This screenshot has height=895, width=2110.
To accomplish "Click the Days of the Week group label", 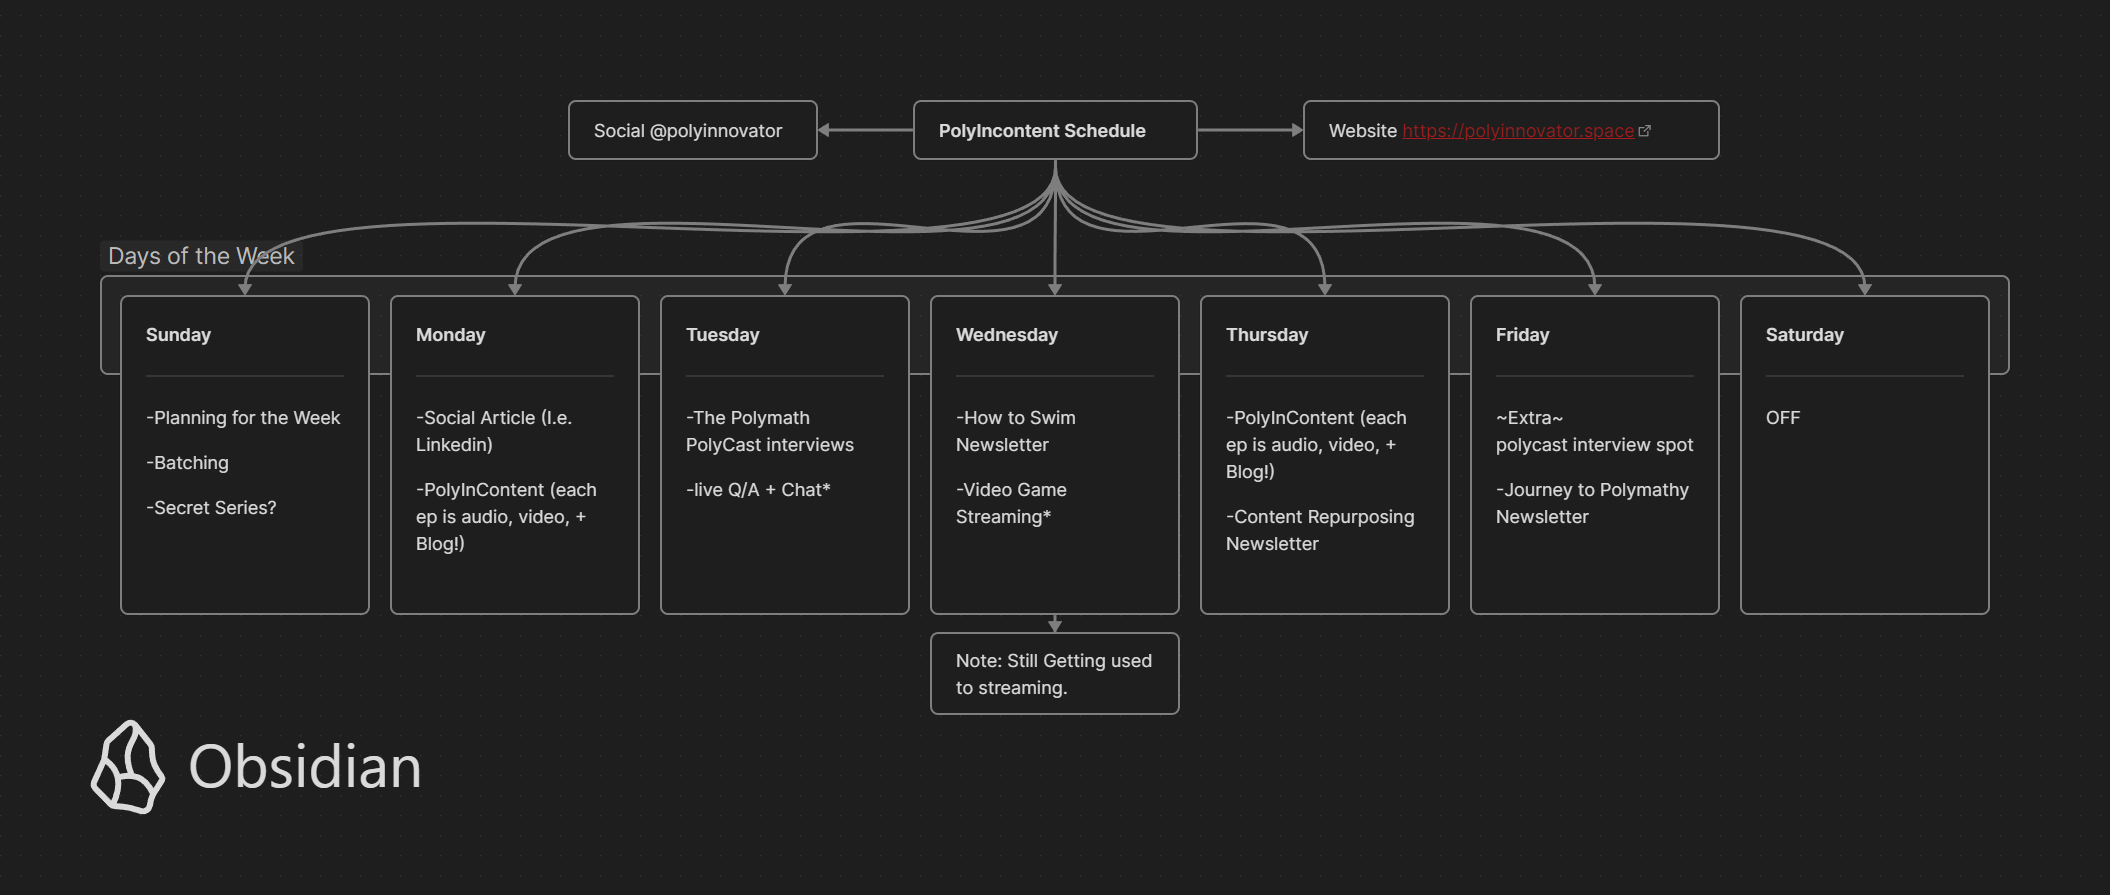I will pyautogui.click(x=200, y=256).
